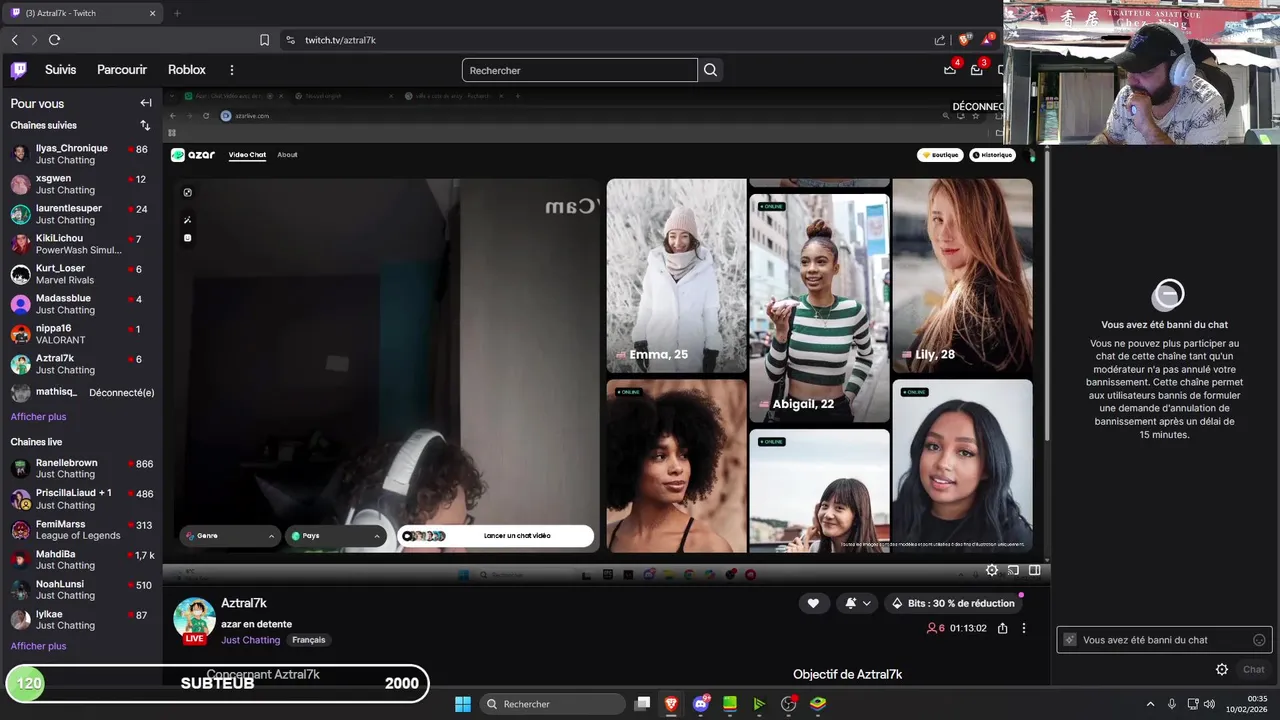1280x720 pixels.
Task: Open xsgwen channel in sidebar
Action: click(x=81, y=184)
